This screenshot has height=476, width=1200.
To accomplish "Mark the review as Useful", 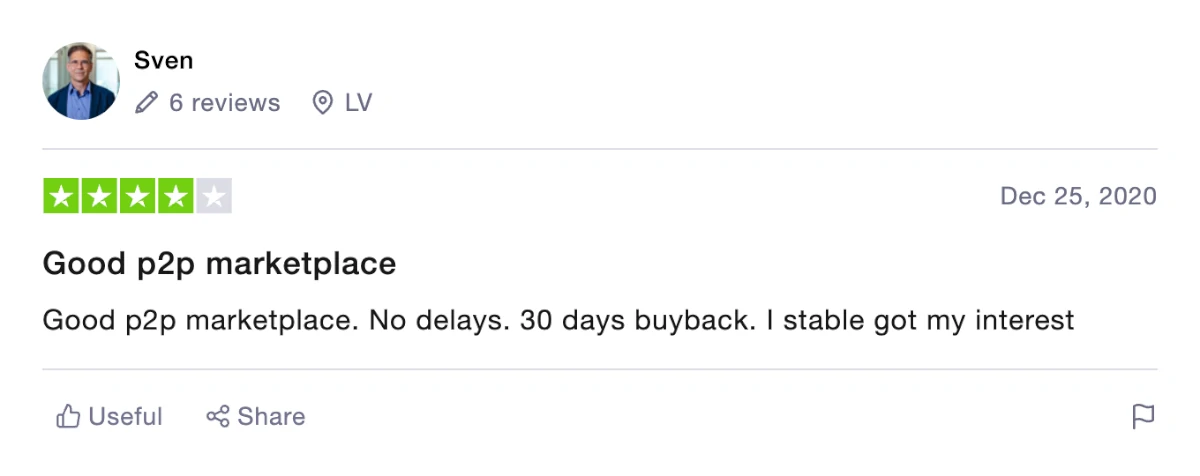I will 109,416.
